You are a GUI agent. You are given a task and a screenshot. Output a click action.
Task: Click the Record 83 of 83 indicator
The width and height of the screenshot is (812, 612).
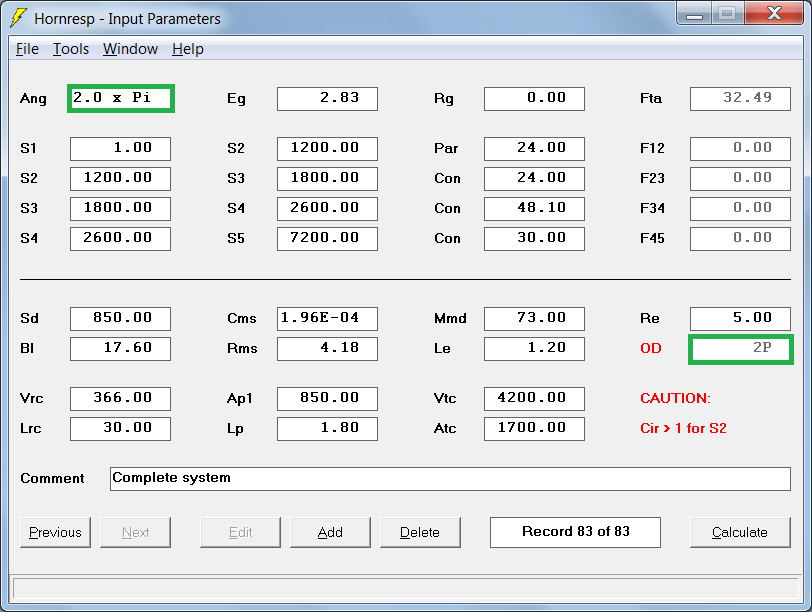coord(575,532)
